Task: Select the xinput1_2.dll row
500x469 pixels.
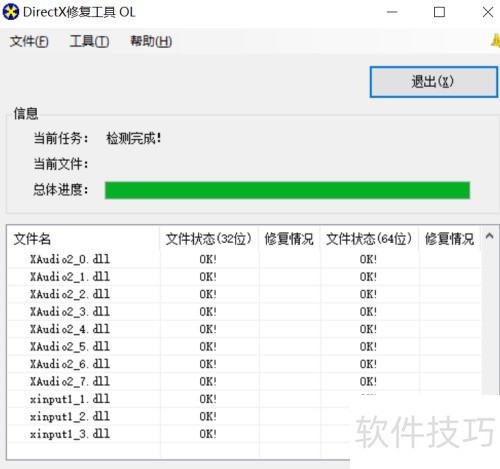Action: 179,416
